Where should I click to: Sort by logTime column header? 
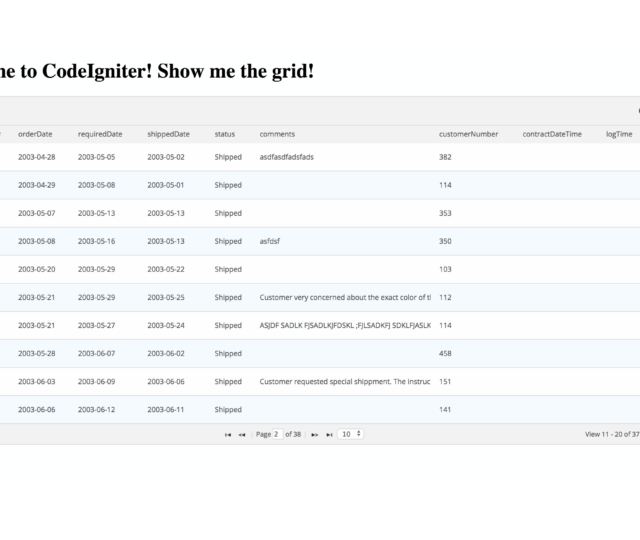point(619,134)
